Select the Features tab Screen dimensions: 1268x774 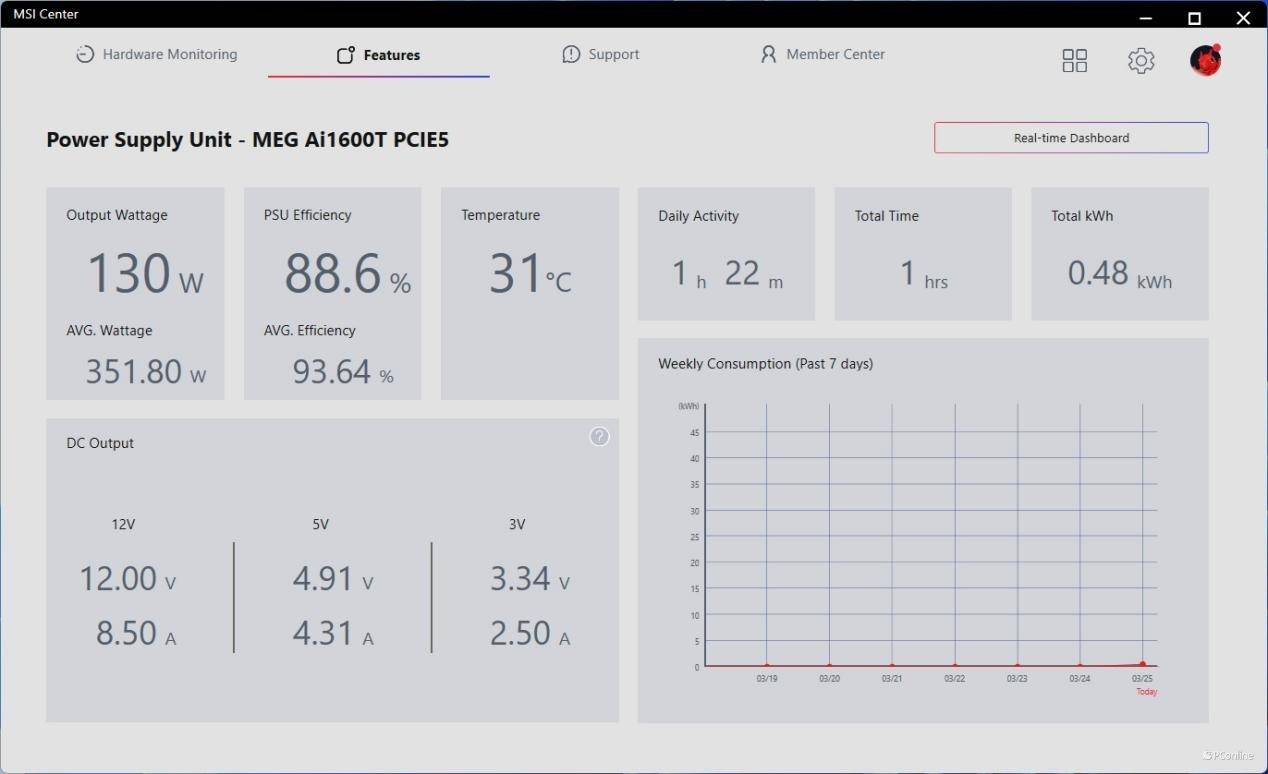pyautogui.click(x=378, y=56)
